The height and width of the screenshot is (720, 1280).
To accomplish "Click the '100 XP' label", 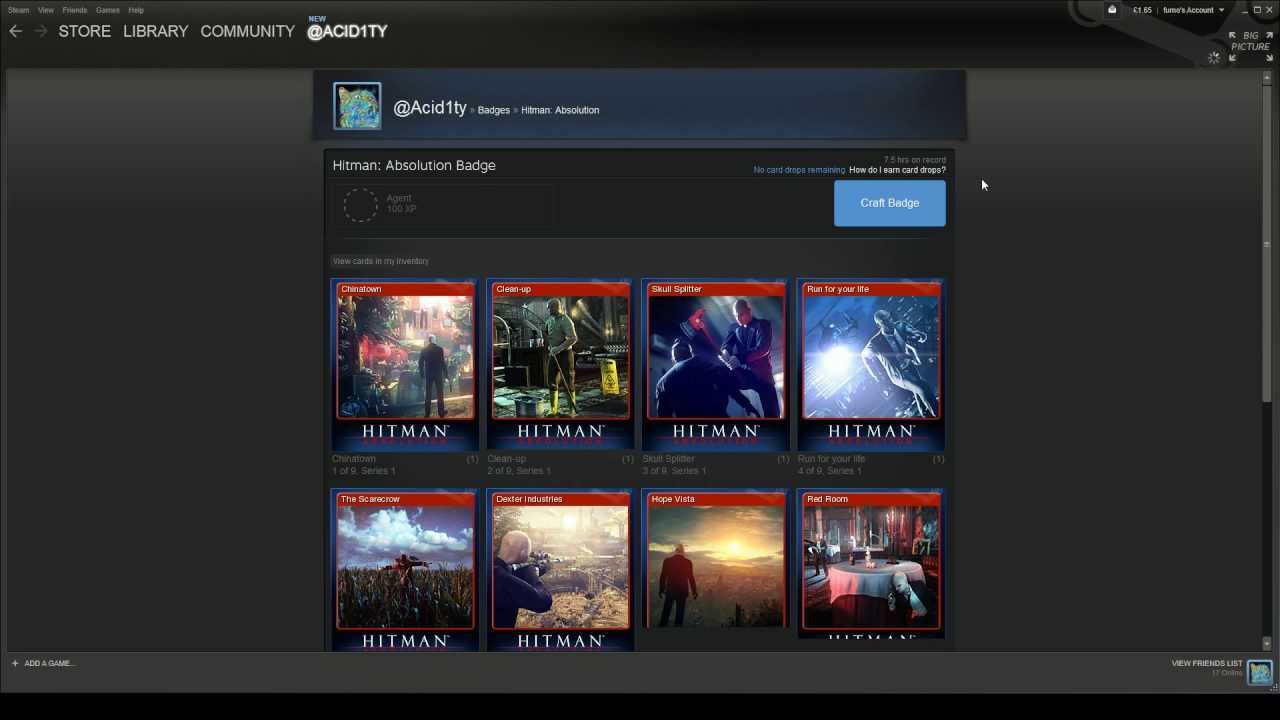I will [401, 209].
